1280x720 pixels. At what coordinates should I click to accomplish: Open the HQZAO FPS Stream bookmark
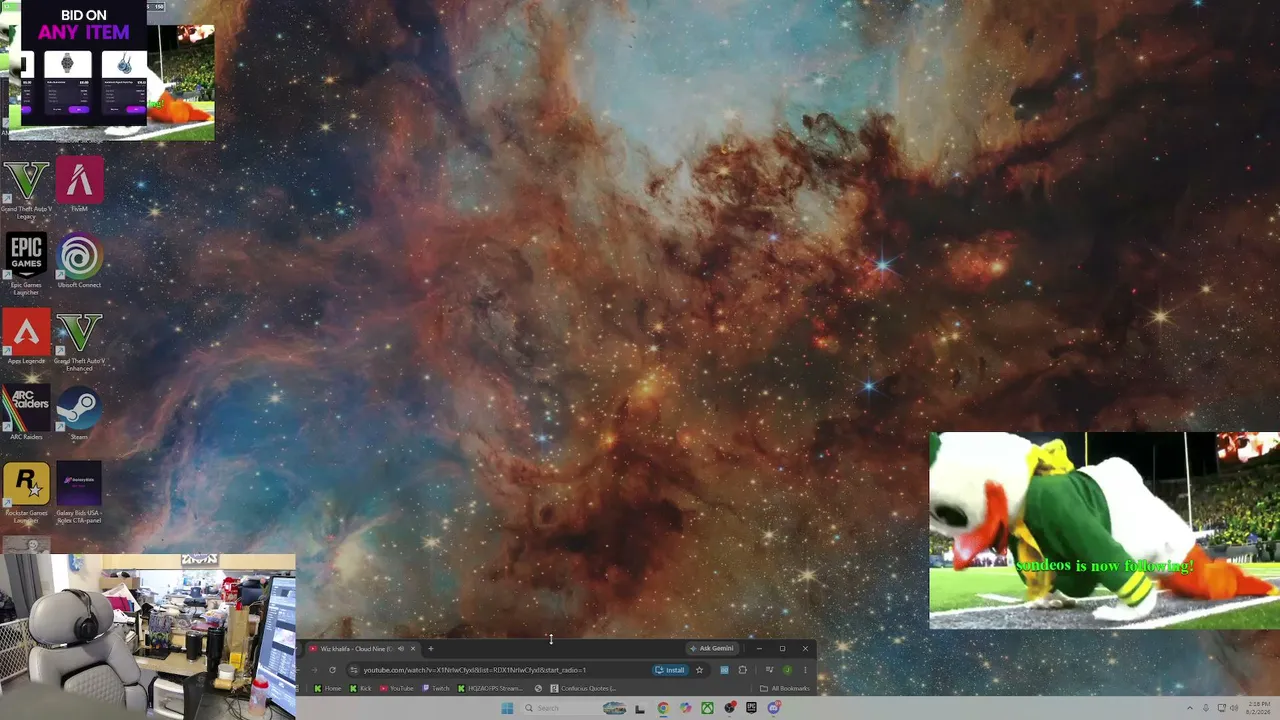(490, 688)
